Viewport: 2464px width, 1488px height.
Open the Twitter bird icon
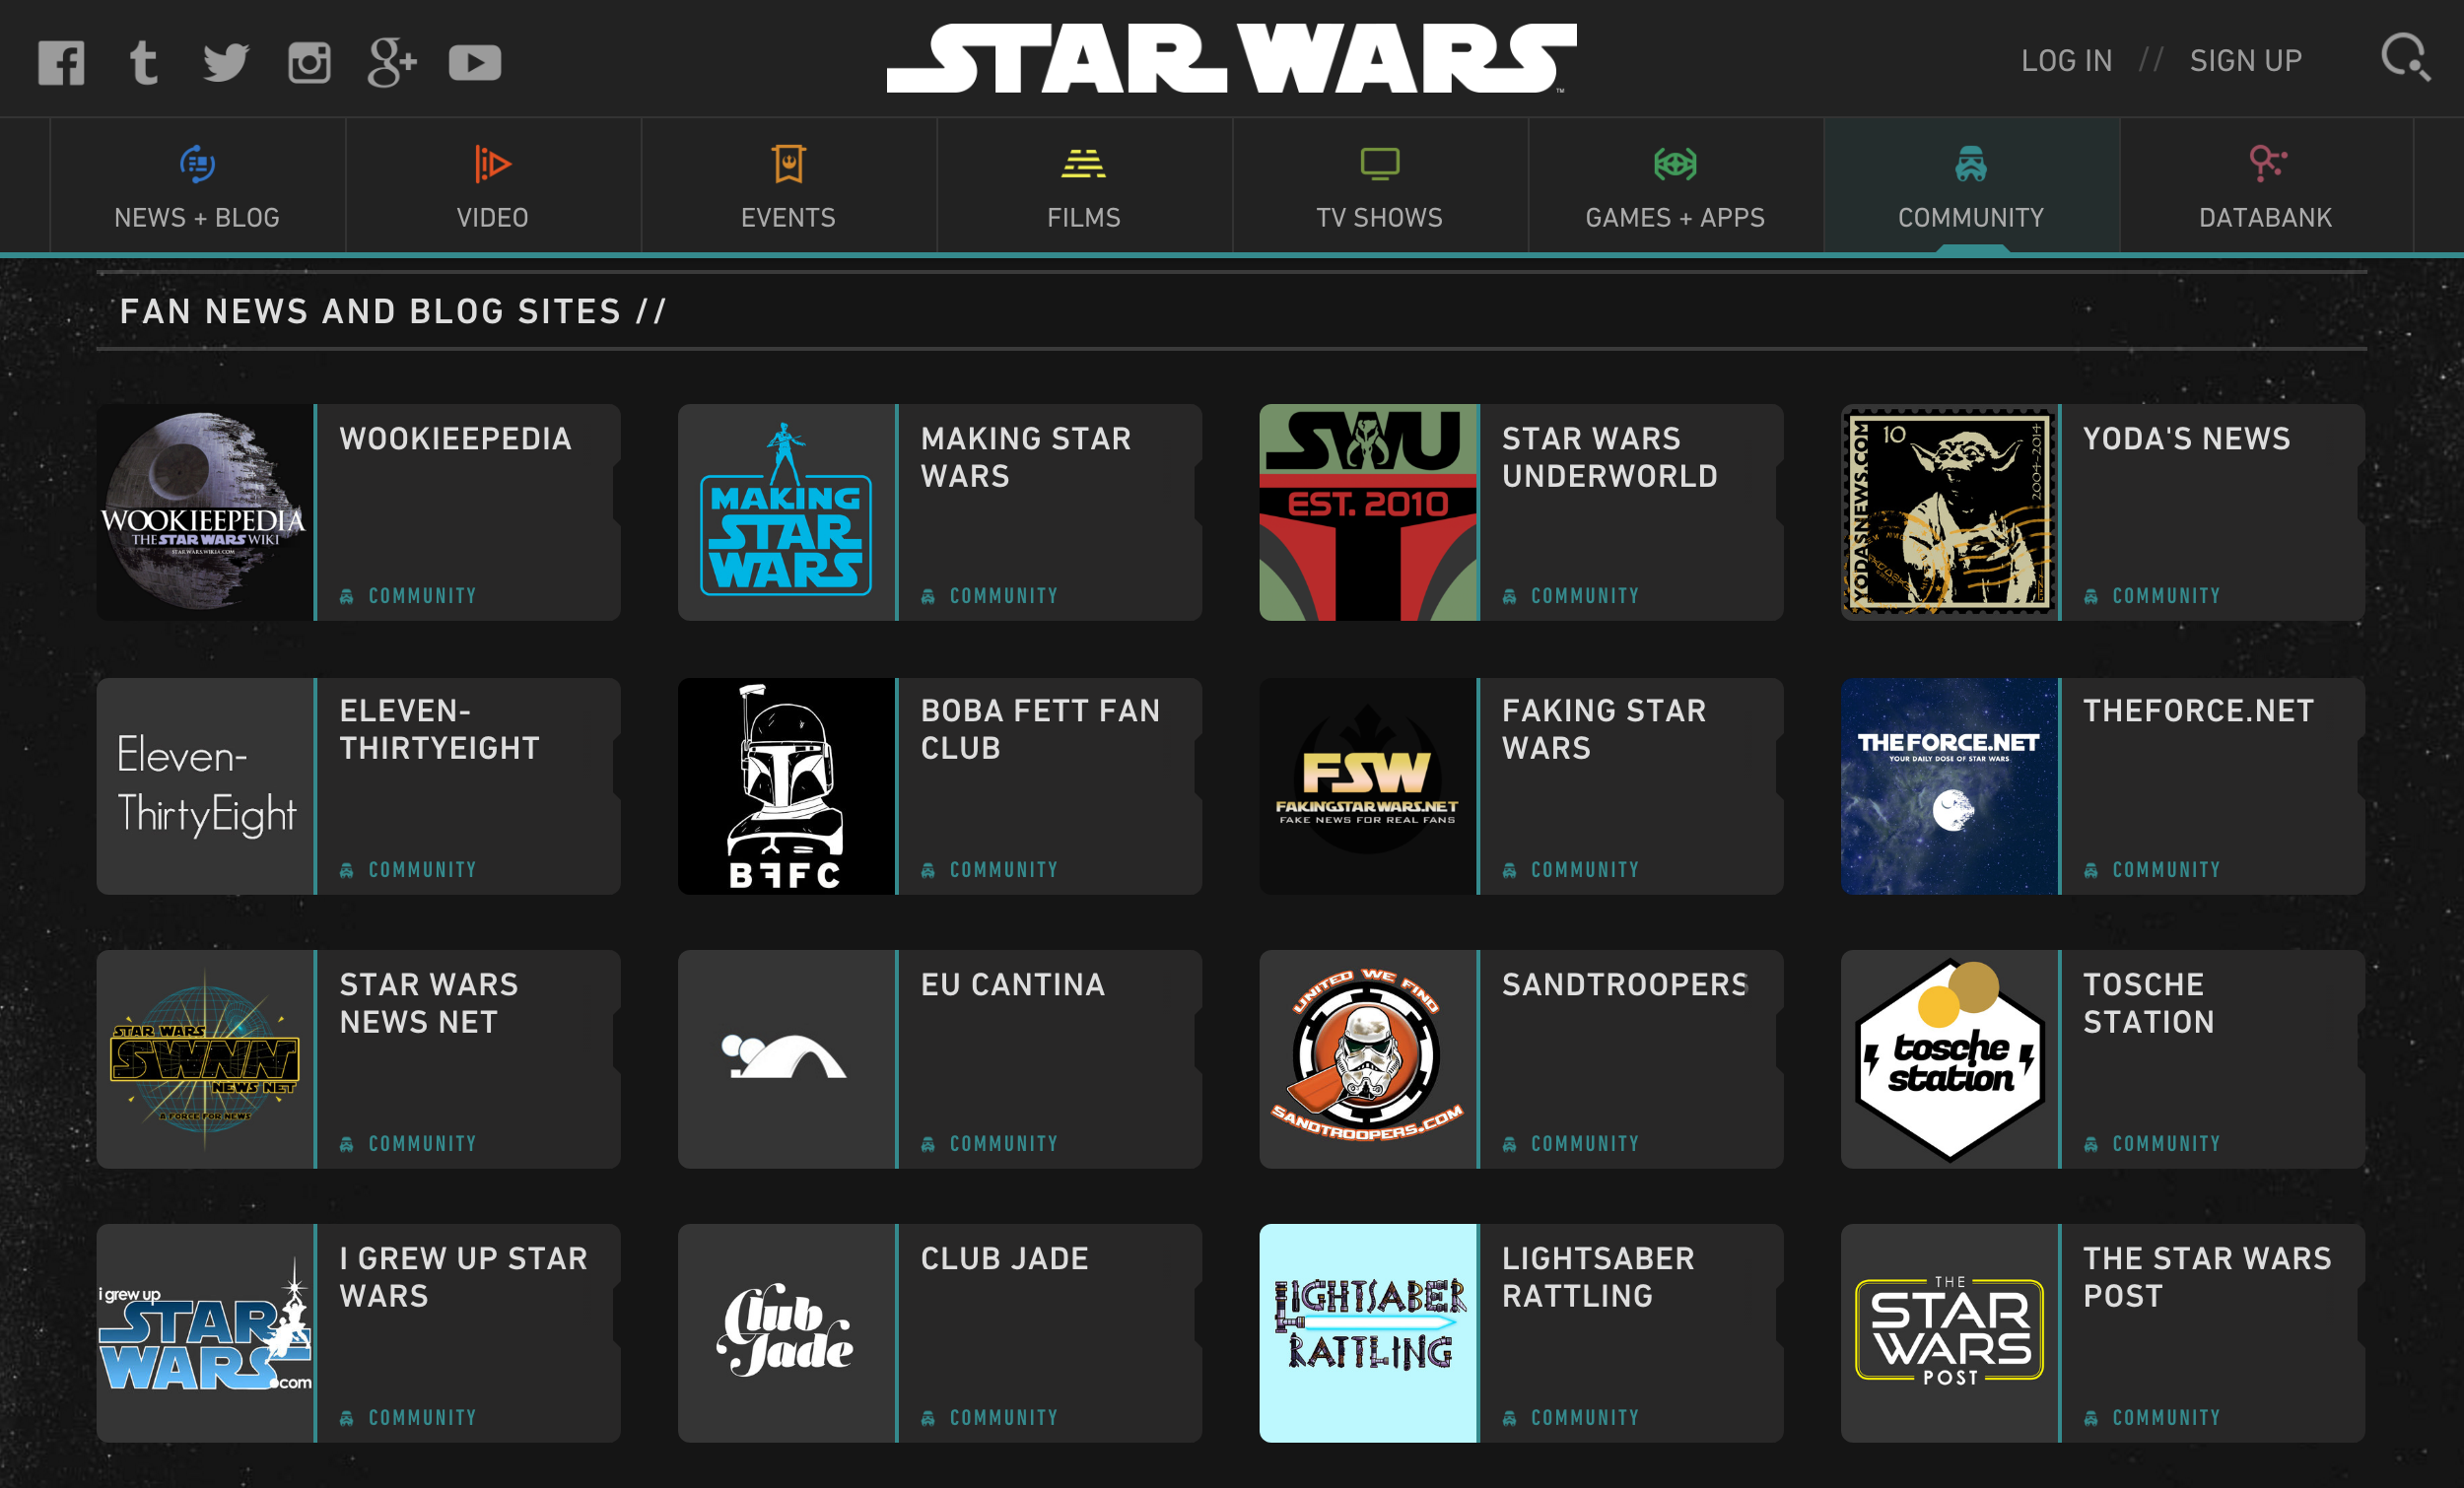[226, 63]
